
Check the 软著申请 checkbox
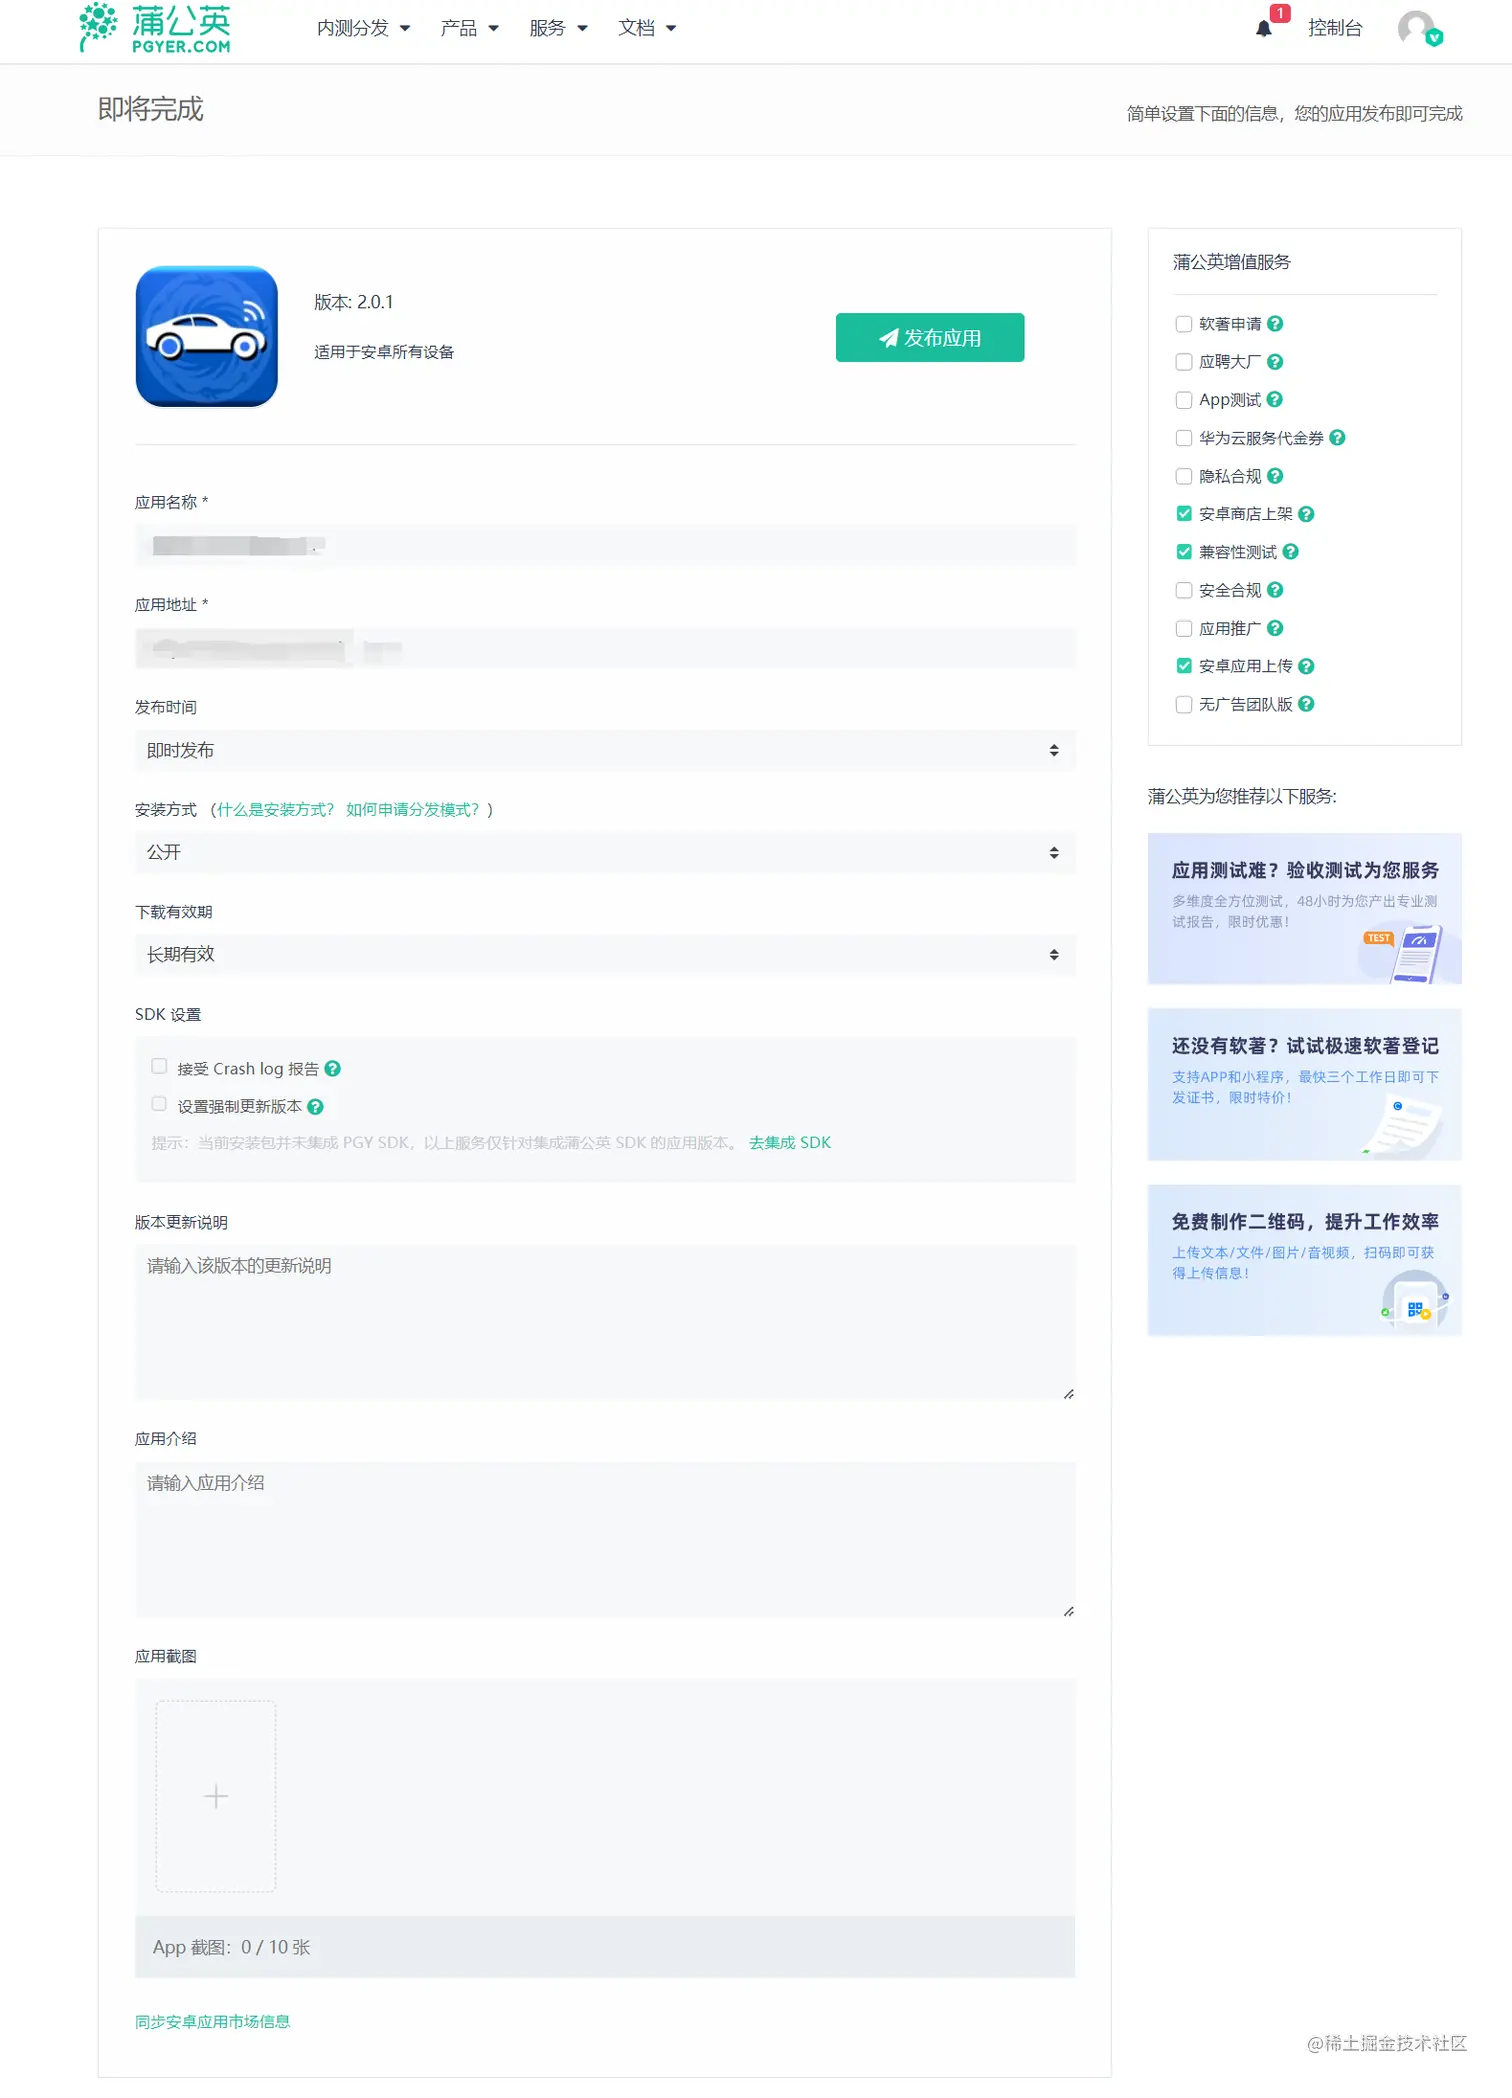1184,324
